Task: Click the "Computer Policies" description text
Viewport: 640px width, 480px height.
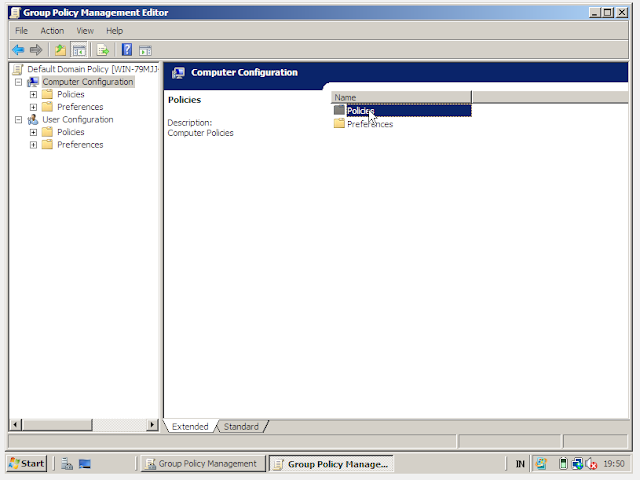Action: [200, 133]
